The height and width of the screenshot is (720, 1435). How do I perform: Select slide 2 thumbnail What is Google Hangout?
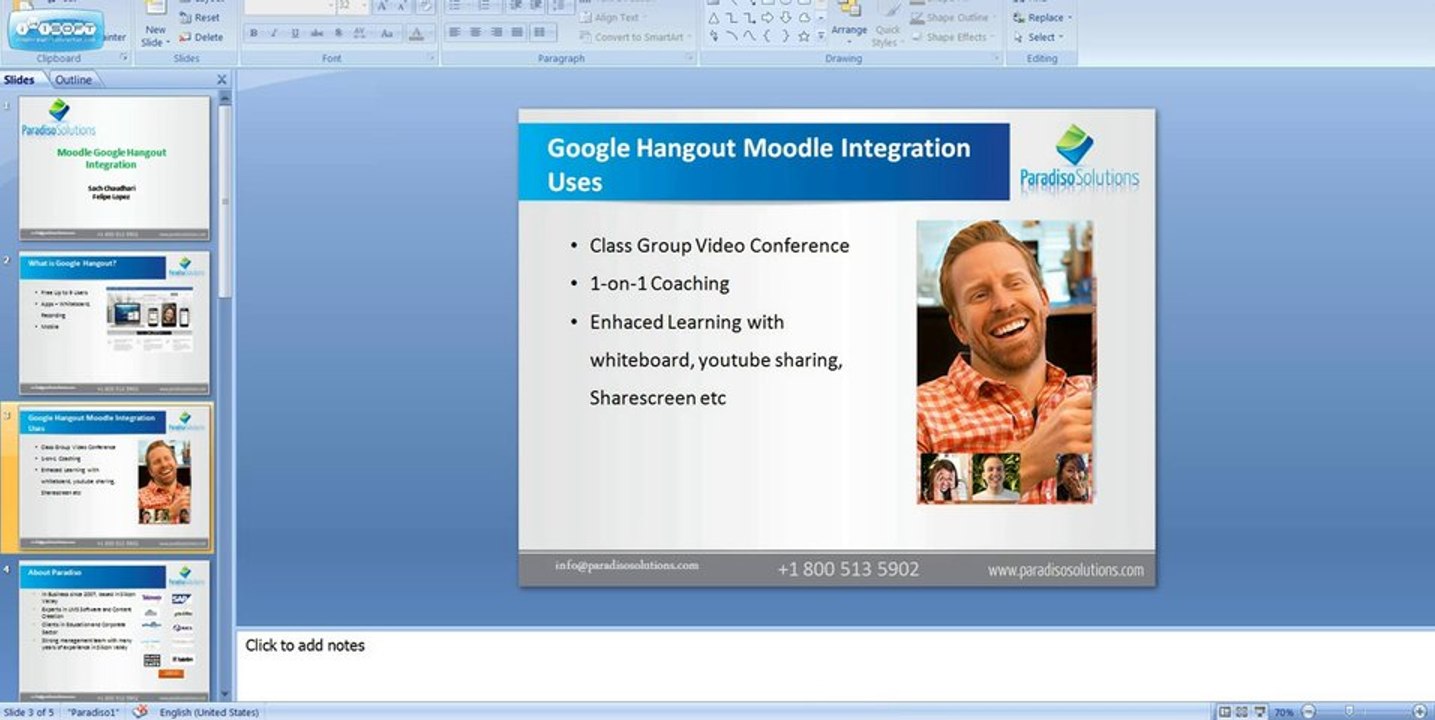coord(115,323)
